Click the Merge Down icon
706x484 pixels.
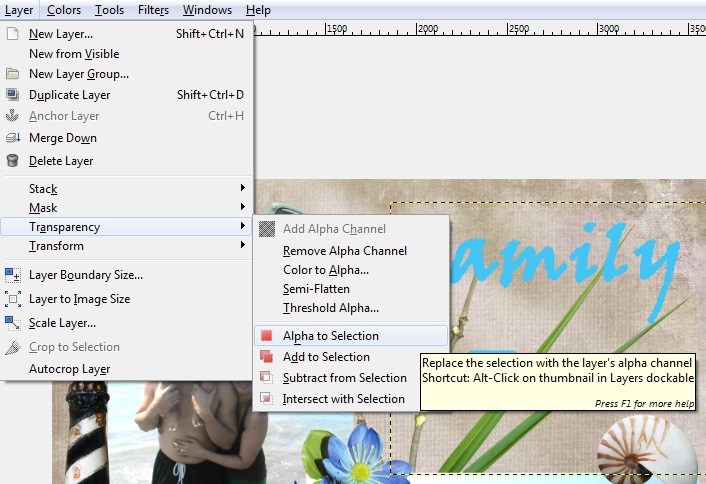click(x=13, y=138)
